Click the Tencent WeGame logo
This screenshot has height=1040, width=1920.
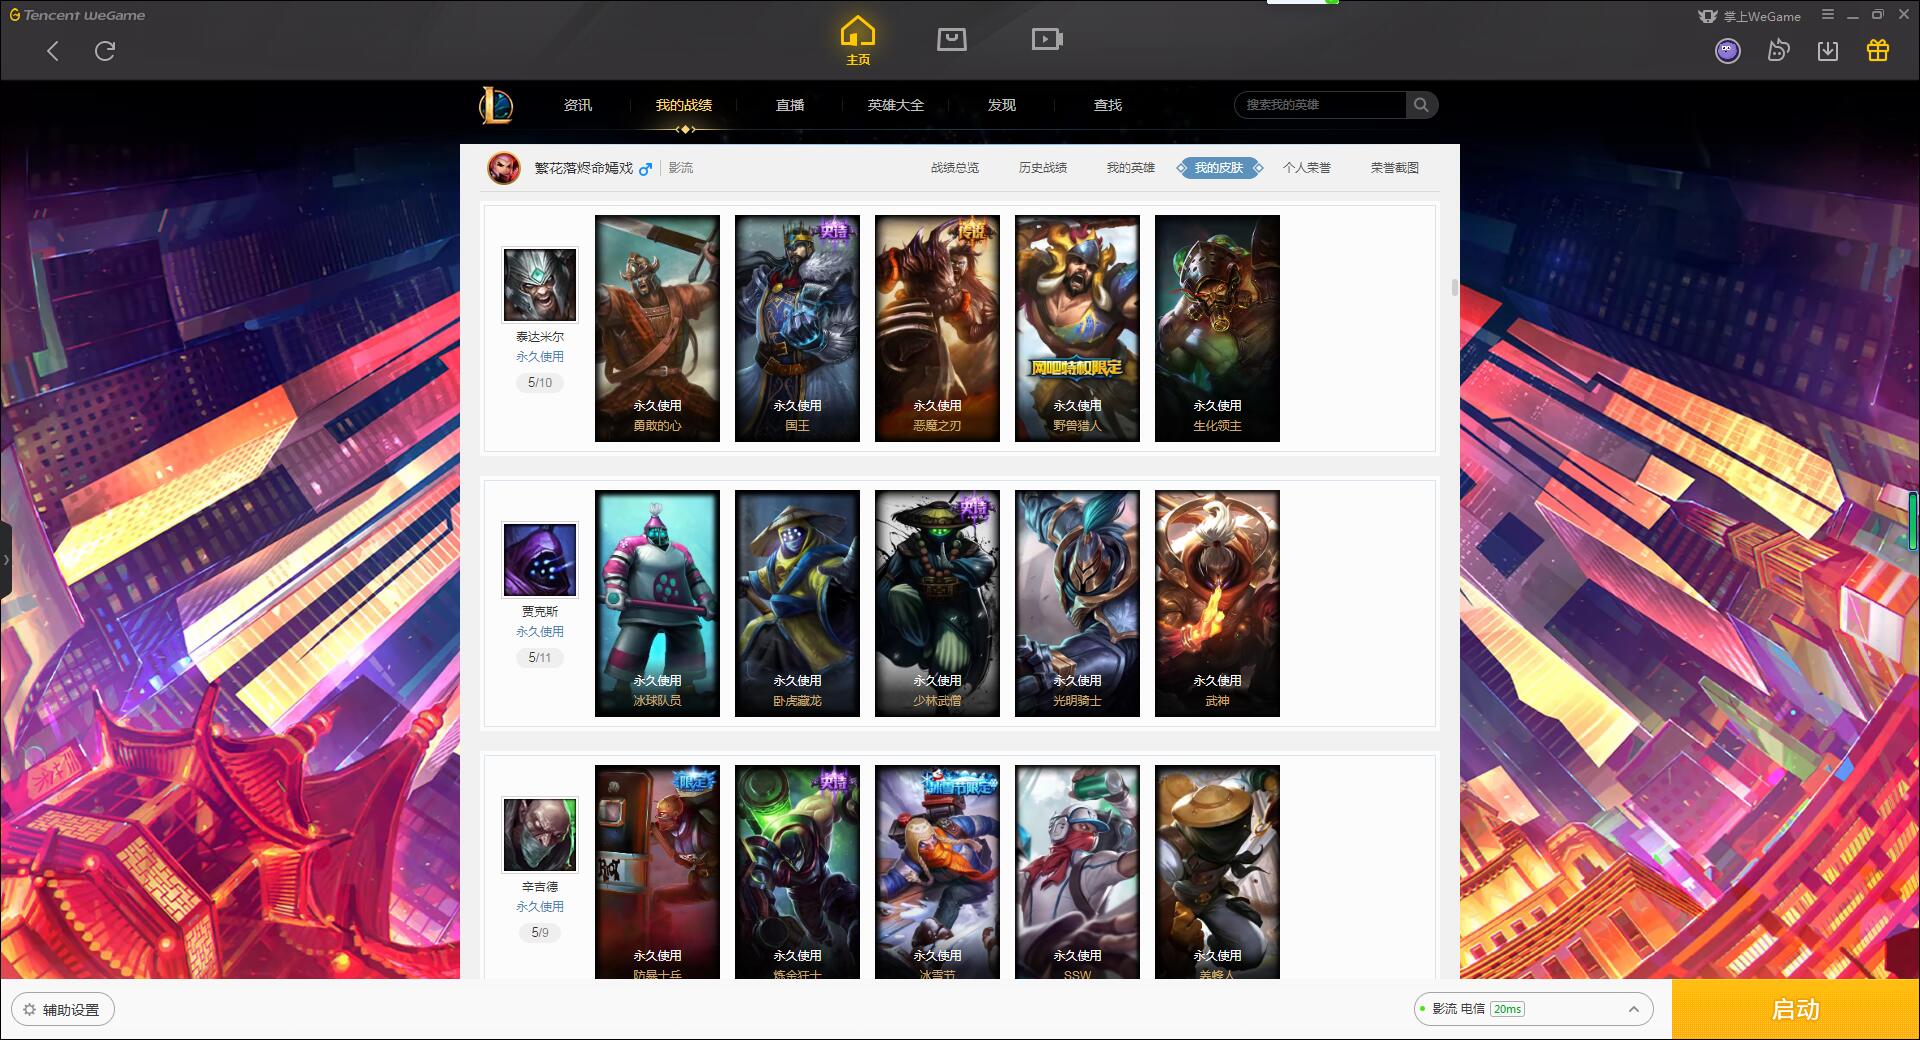77,15
